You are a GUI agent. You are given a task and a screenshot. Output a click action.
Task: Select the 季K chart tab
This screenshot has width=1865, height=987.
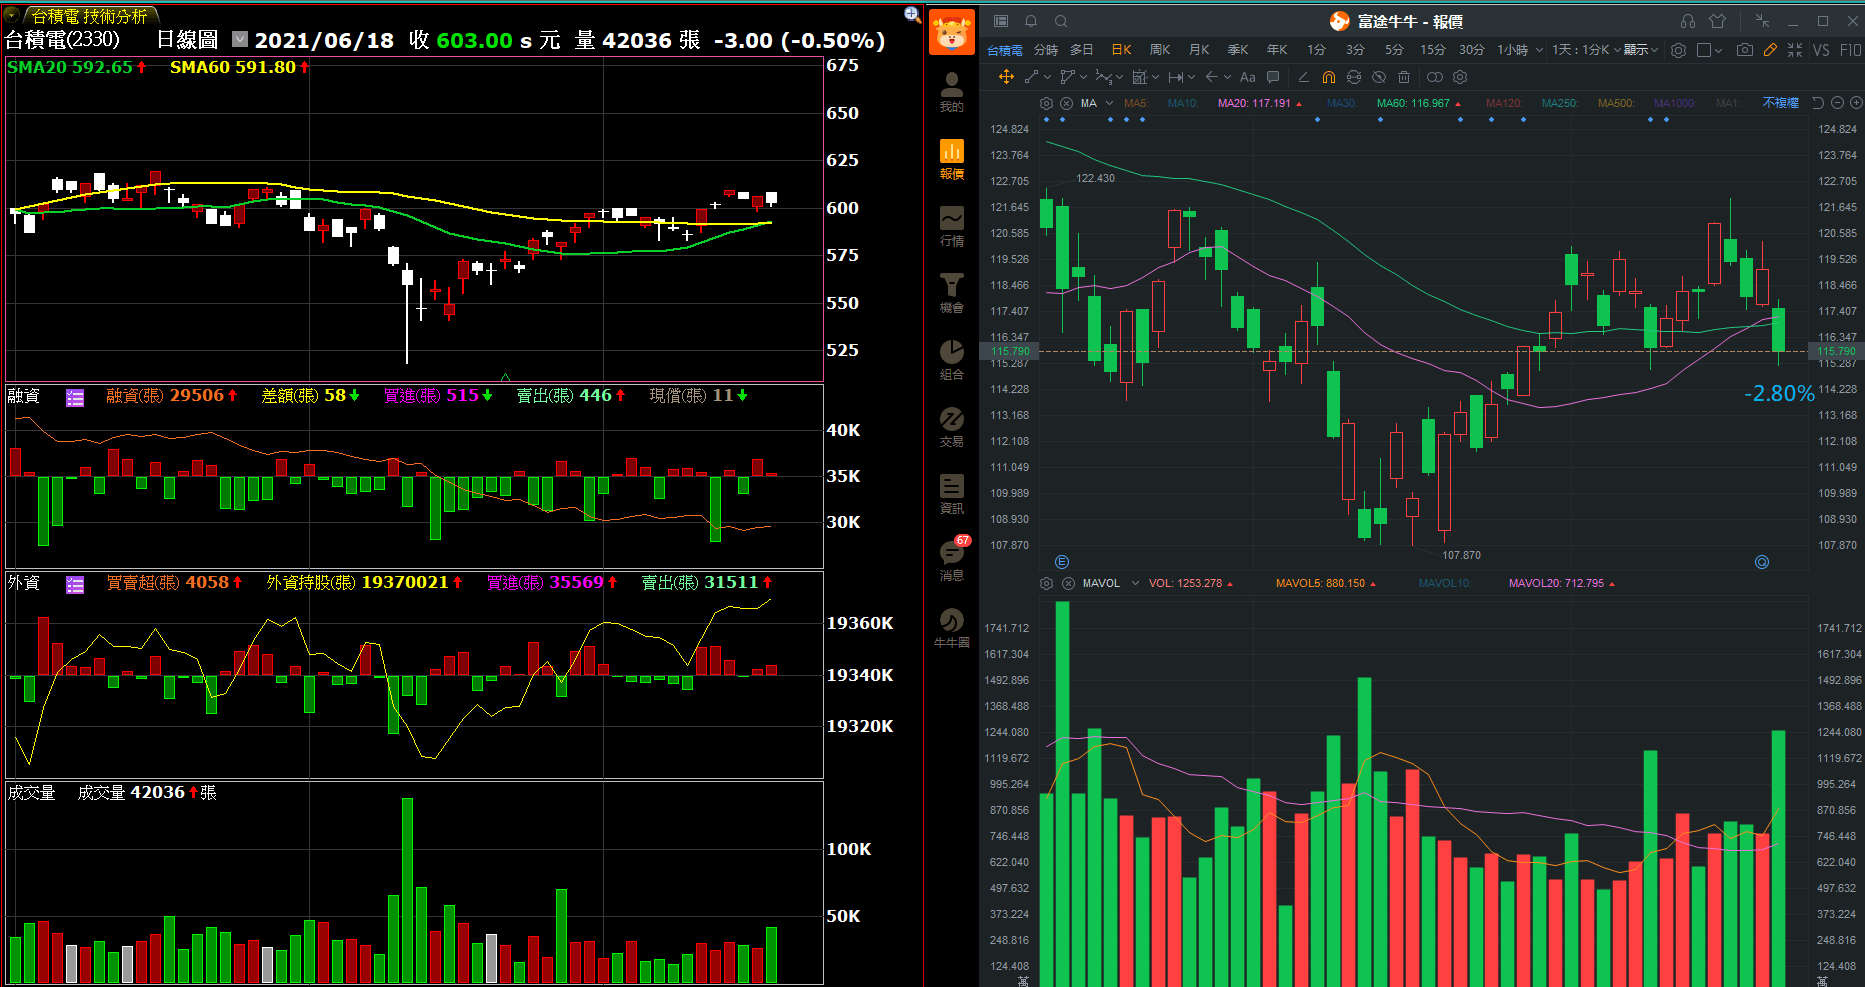point(1238,49)
